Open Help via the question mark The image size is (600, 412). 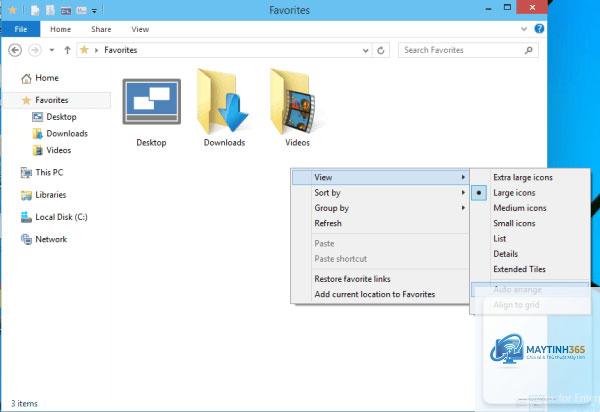[x=539, y=29]
